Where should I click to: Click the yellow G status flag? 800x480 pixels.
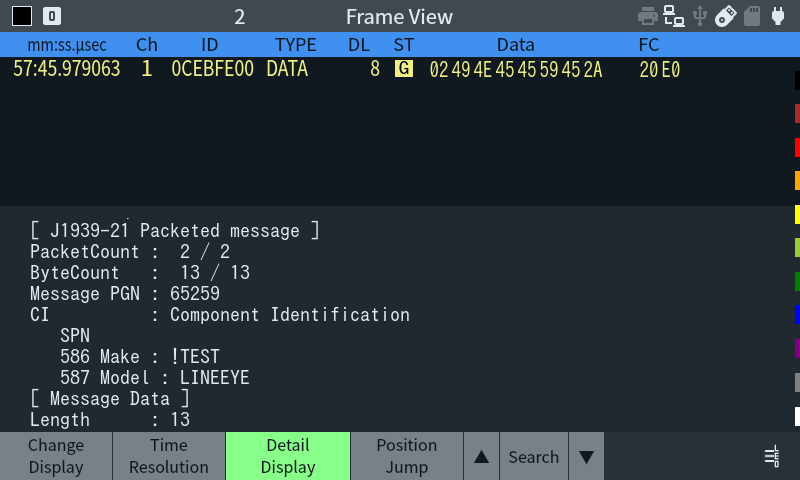tap(403, 69)
